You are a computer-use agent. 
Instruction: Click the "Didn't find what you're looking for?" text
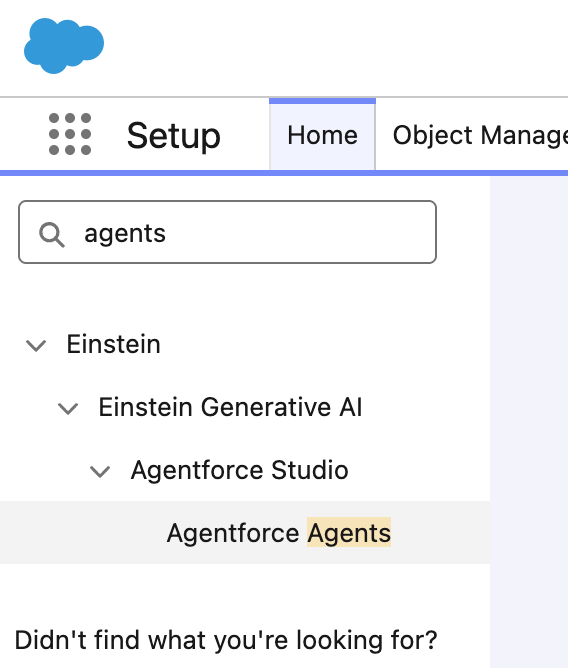tap(226, 640)
